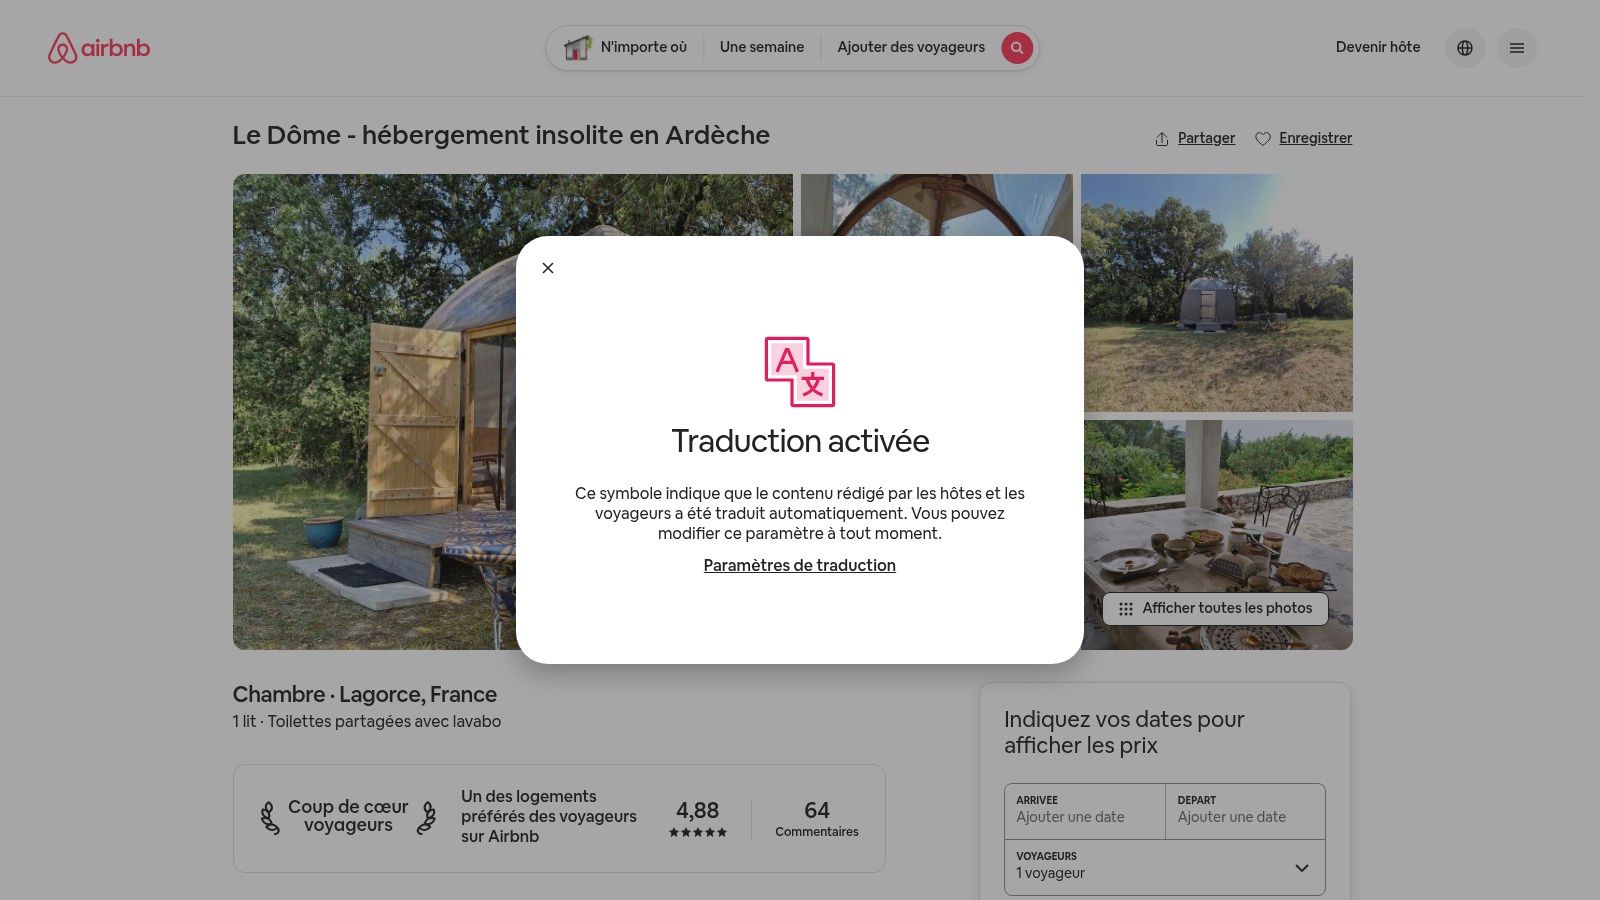Click Devenir hôte
Viewport: 1600px width, 900px height.
click(1378, 47)
